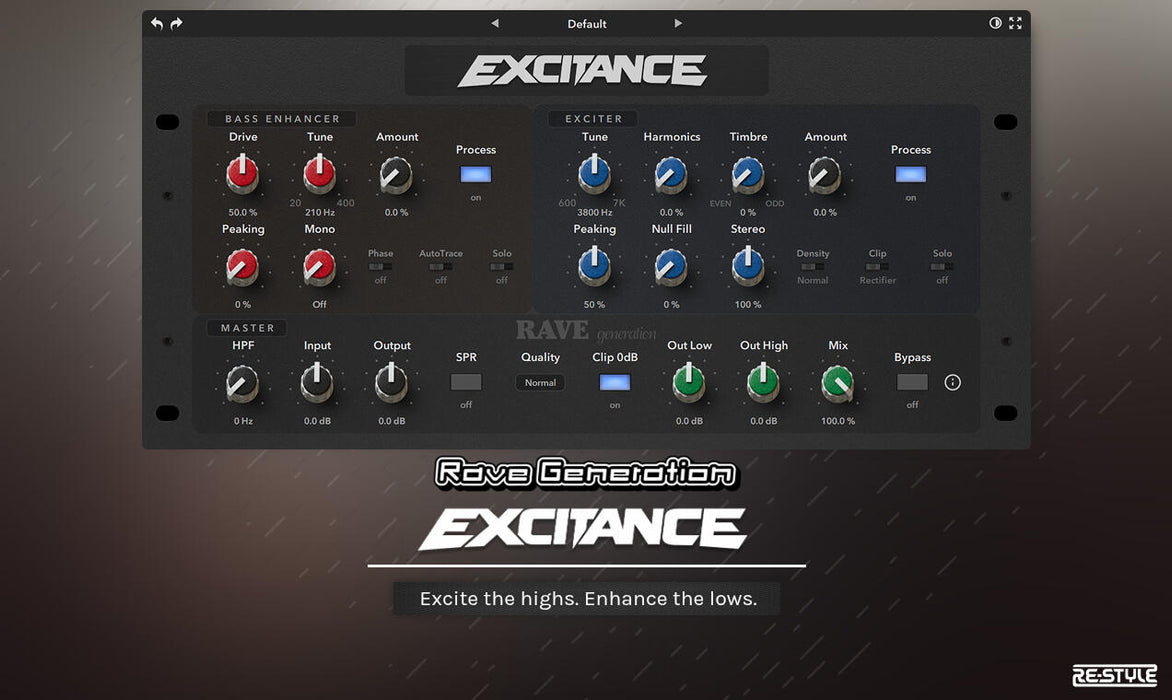Screen dimensions: 1172x700
Task: Toggle Exciter Process button
Action: click(x=910, y=174)
